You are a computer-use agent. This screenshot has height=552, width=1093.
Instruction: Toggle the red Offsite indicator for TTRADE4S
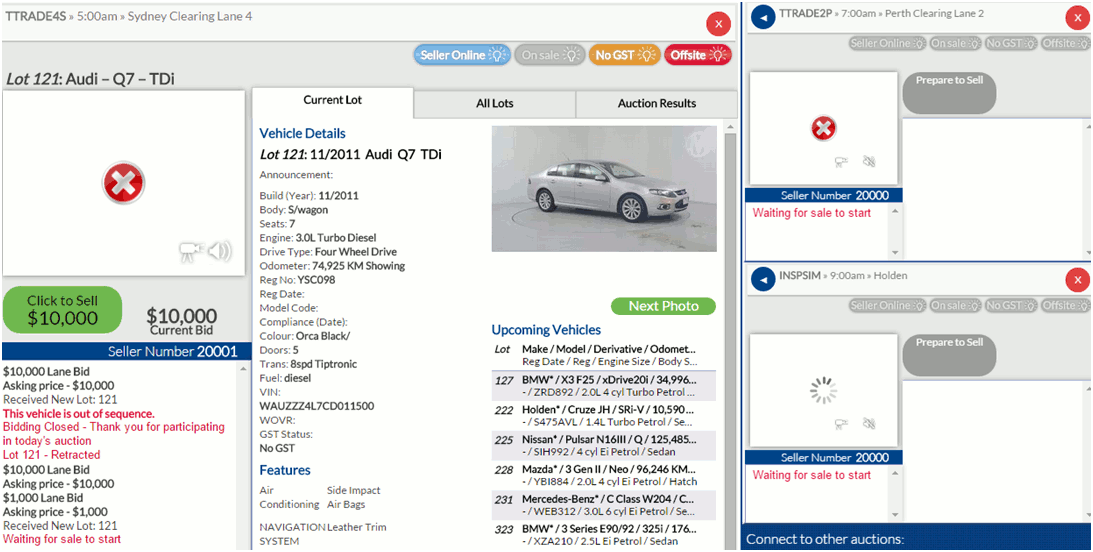(698, 55)
